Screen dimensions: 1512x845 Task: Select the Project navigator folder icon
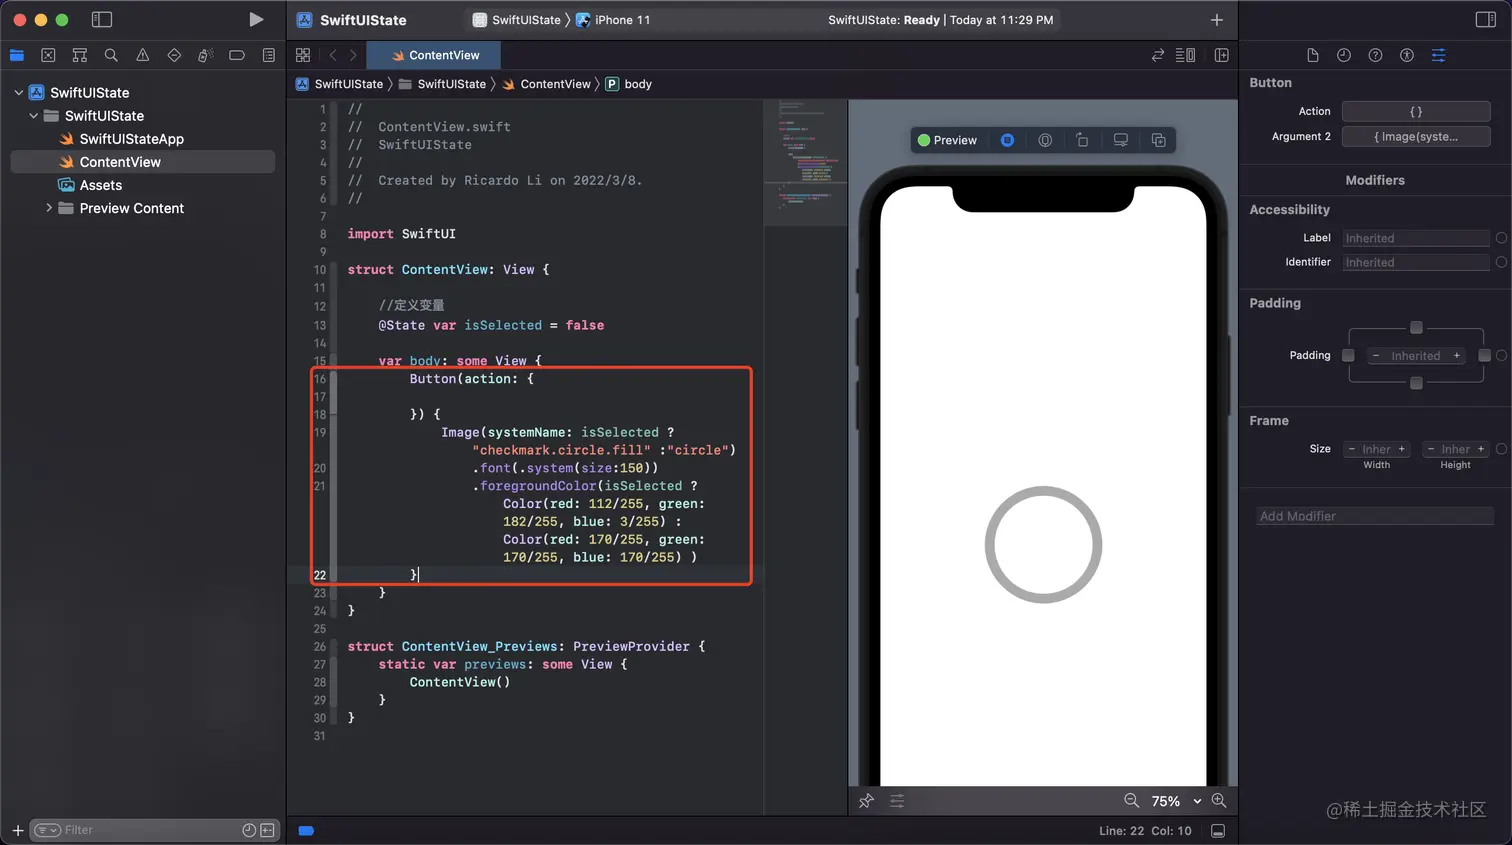click(17, 55)
